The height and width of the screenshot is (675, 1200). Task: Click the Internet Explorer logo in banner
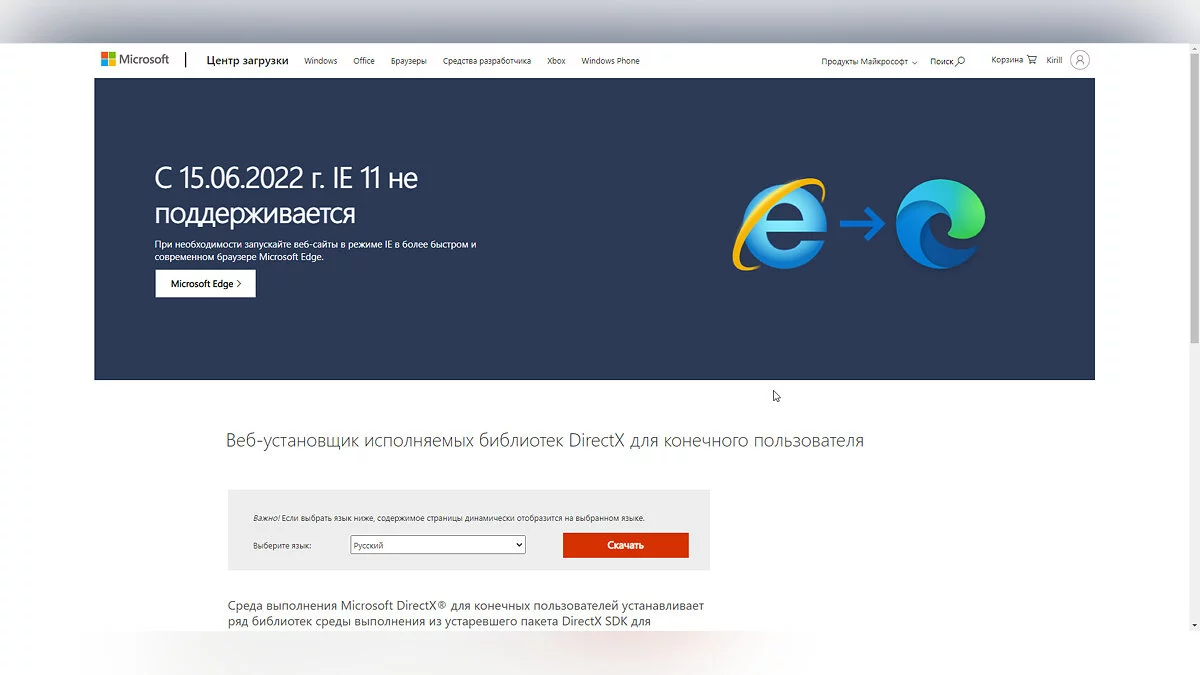point(780,224)
